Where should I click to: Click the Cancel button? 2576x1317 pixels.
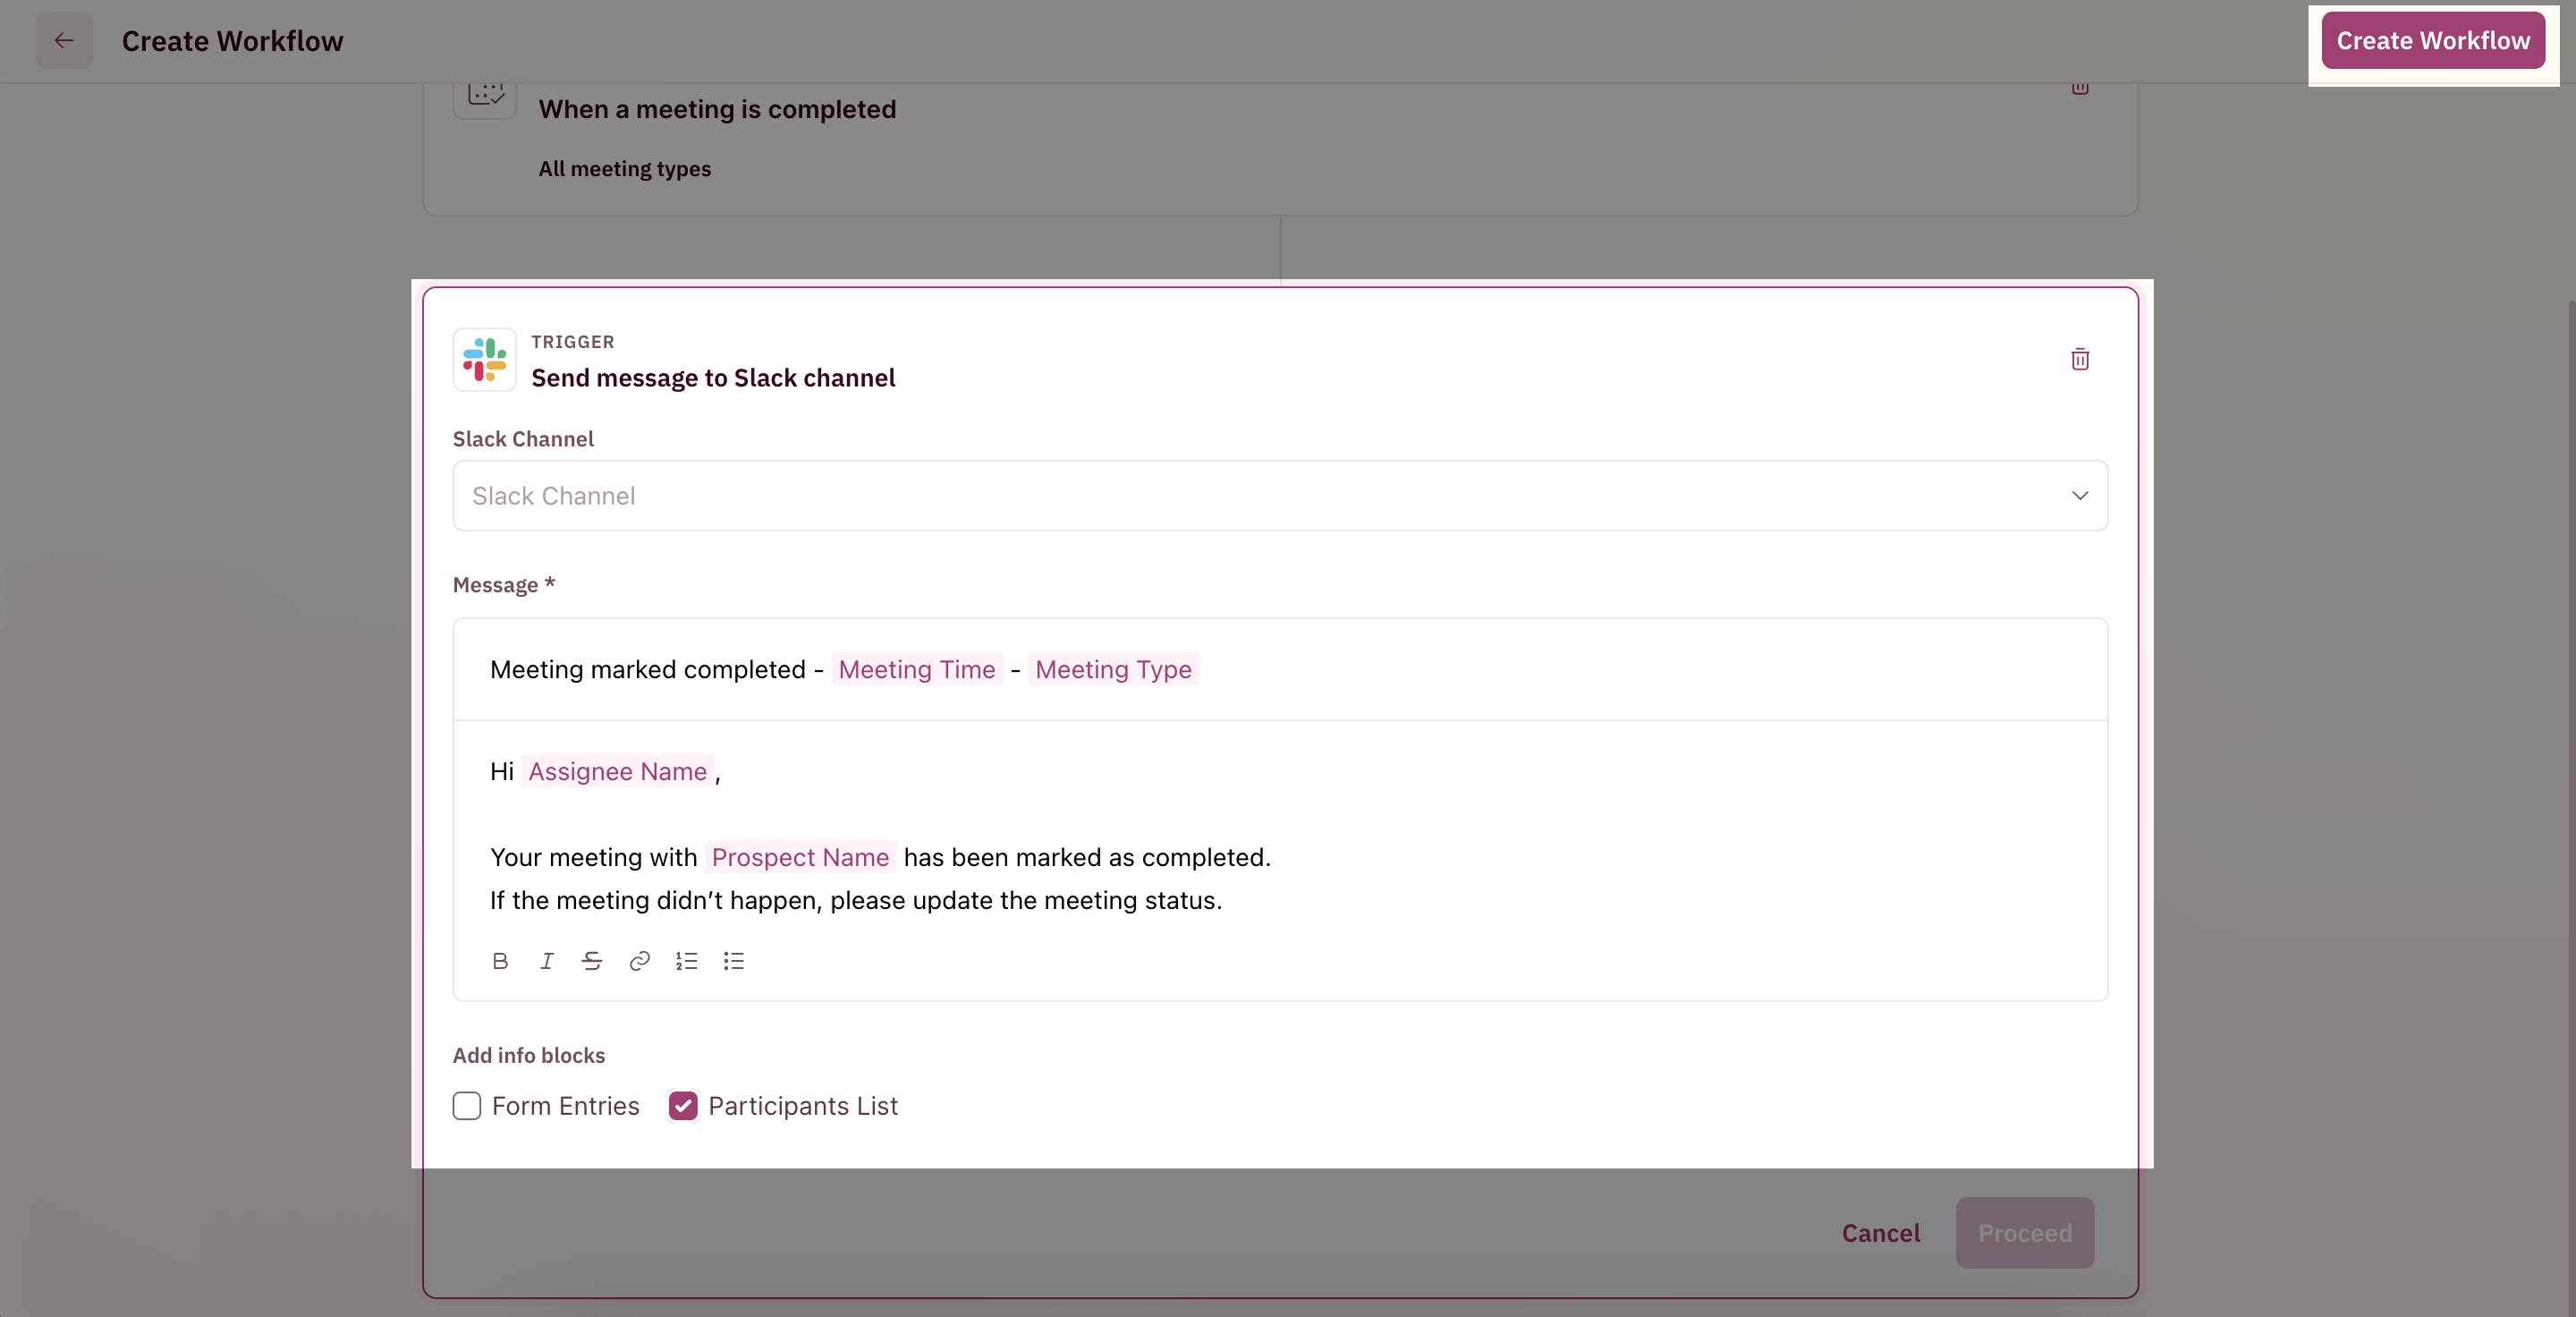(1880, 1233)
